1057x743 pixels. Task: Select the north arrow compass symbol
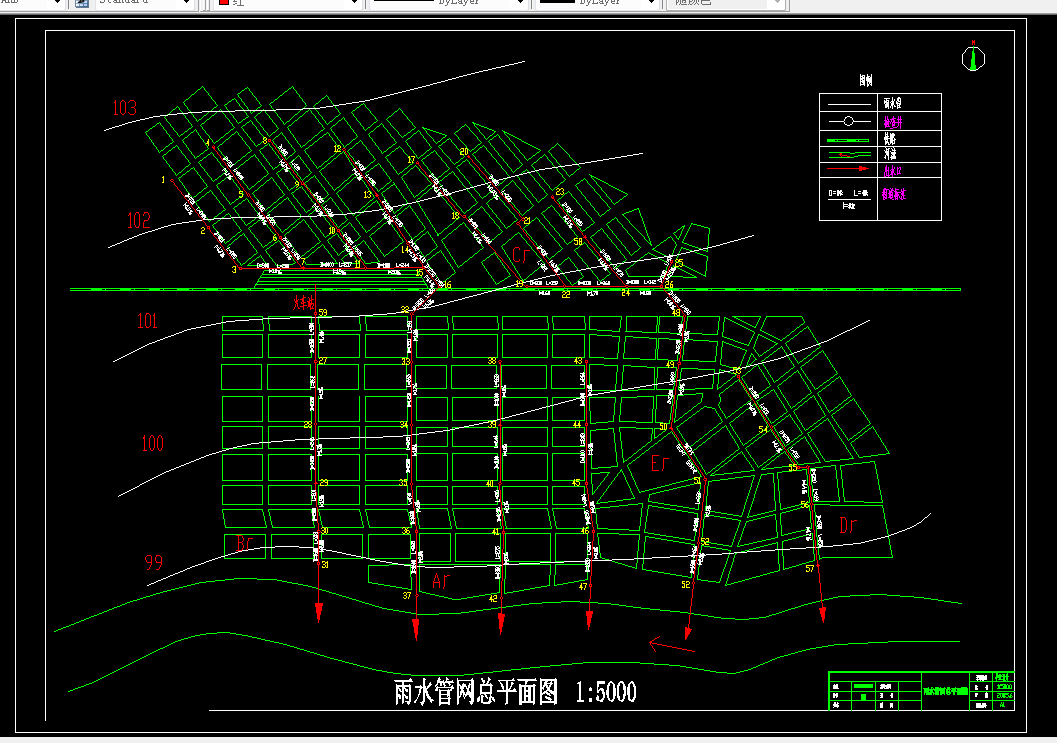pyautogui.click(x=973, y=58)
